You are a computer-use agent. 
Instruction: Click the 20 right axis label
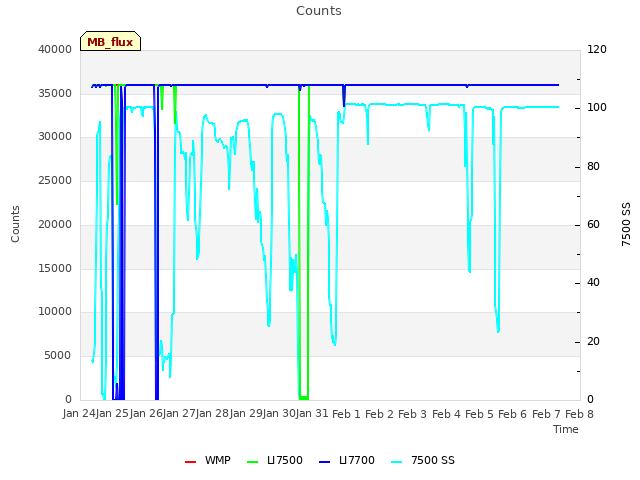593,341
